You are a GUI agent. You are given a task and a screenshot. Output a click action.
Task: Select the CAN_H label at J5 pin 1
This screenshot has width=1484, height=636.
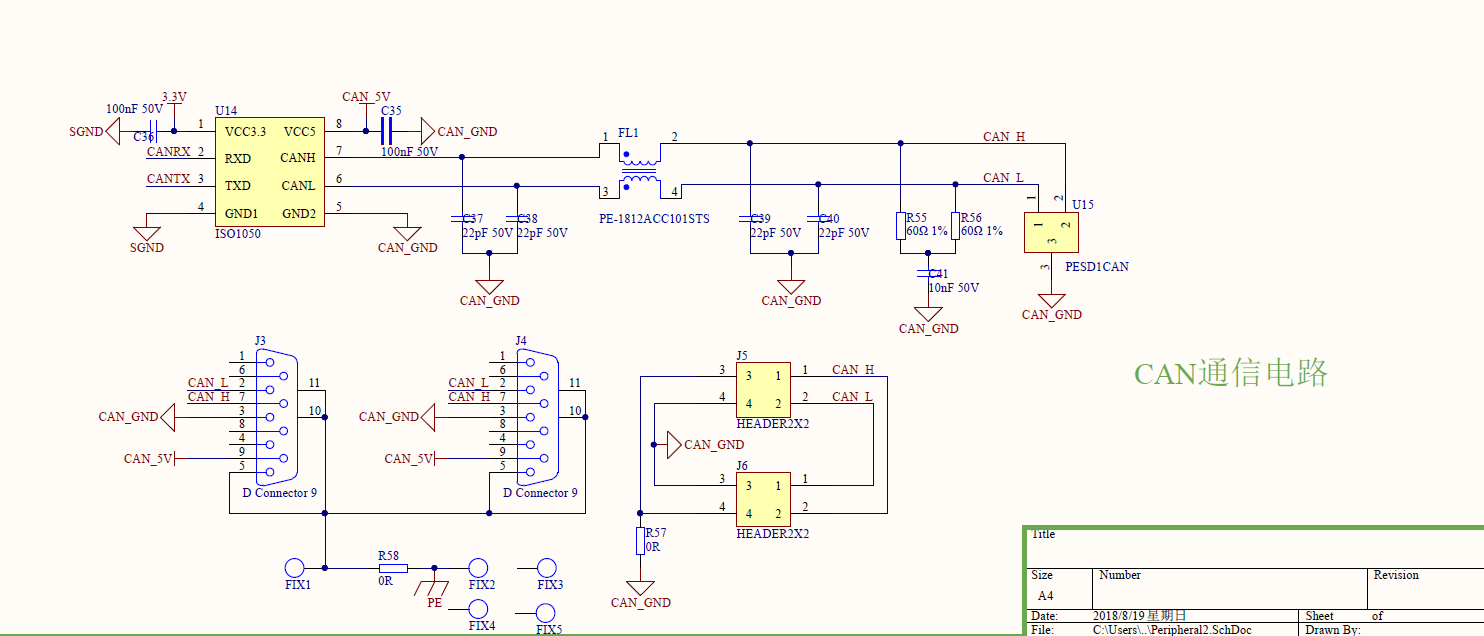pyautogui.click(x=853, y=370)
